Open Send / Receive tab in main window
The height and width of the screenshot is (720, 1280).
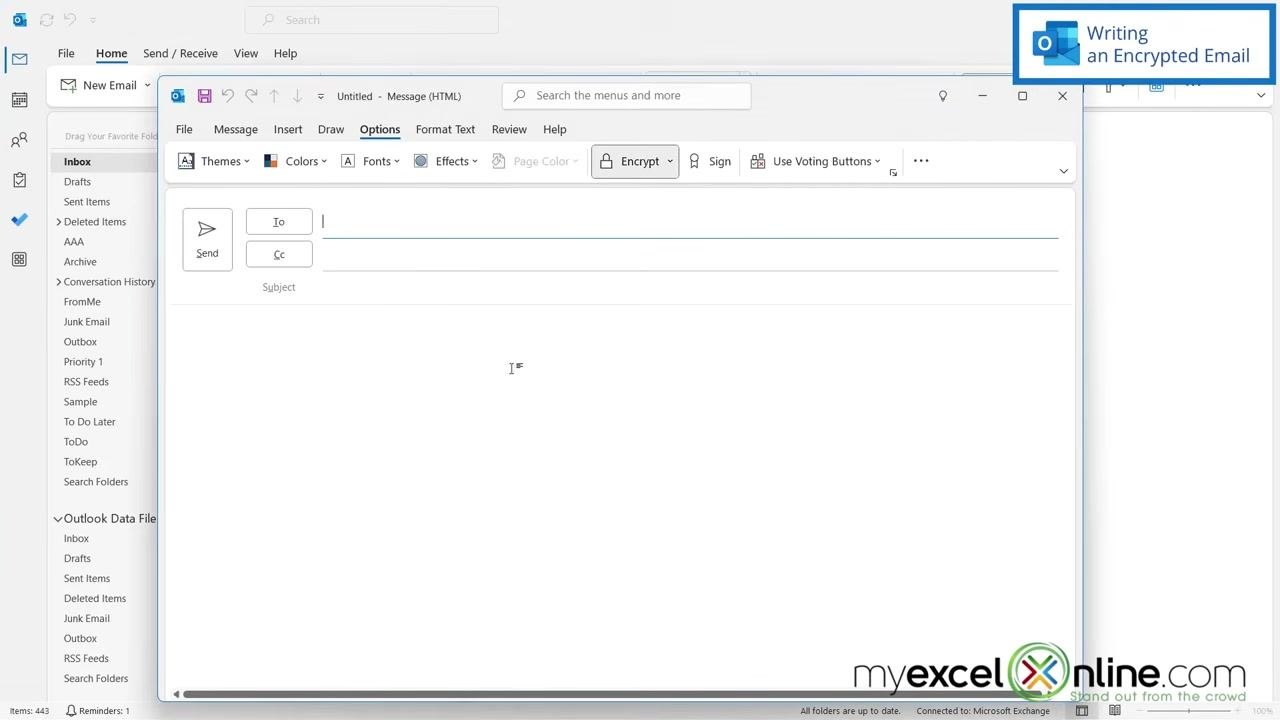[180, 53]
